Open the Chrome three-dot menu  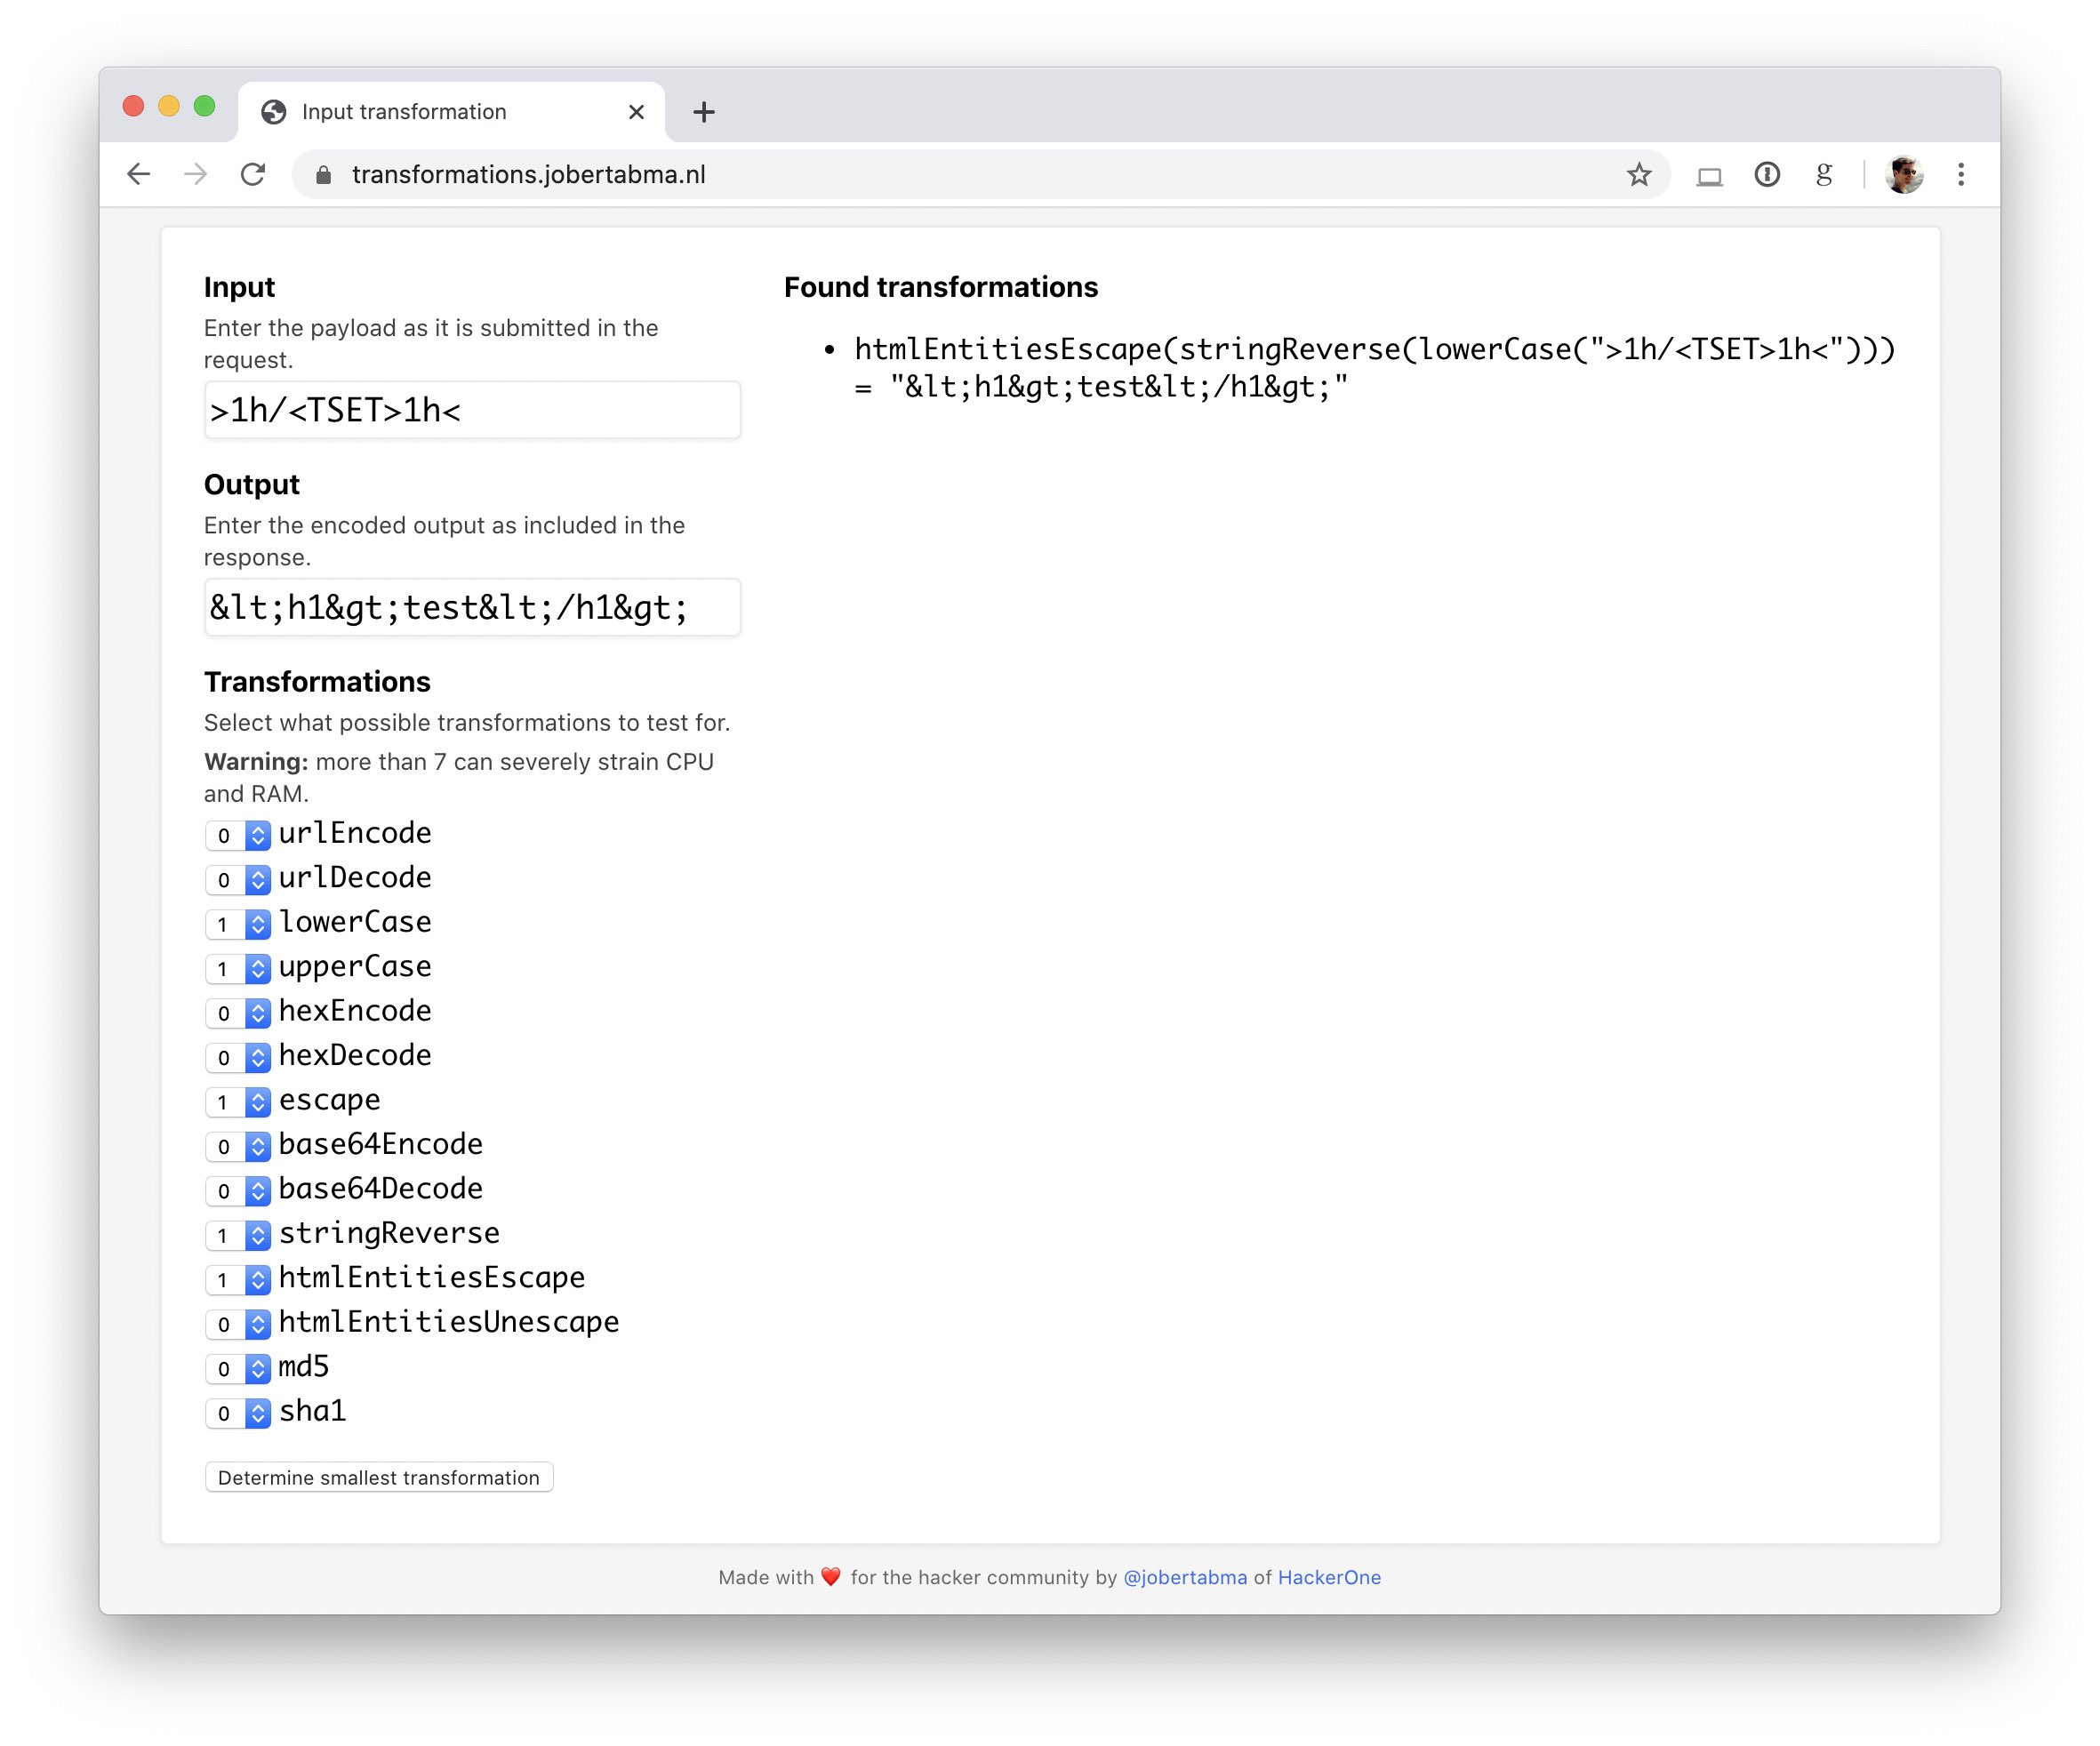click(1960, 175)
